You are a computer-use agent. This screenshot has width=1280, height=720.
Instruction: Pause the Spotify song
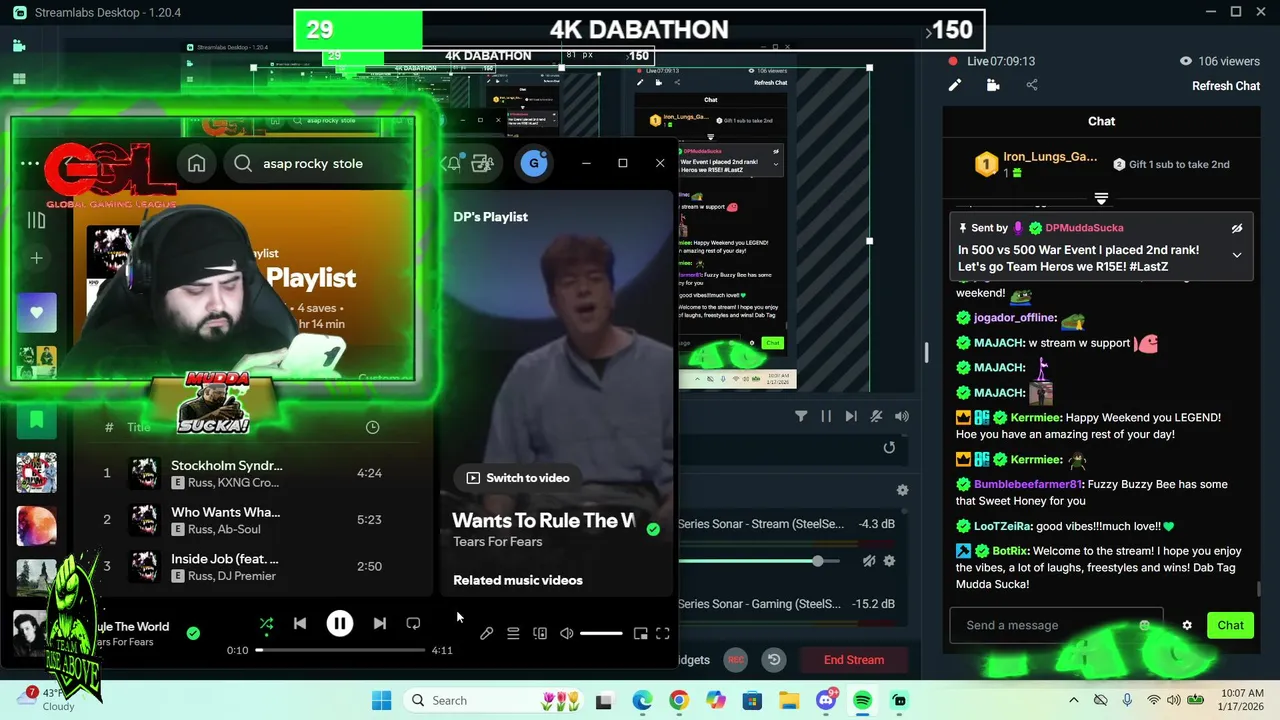coord(340,623)
